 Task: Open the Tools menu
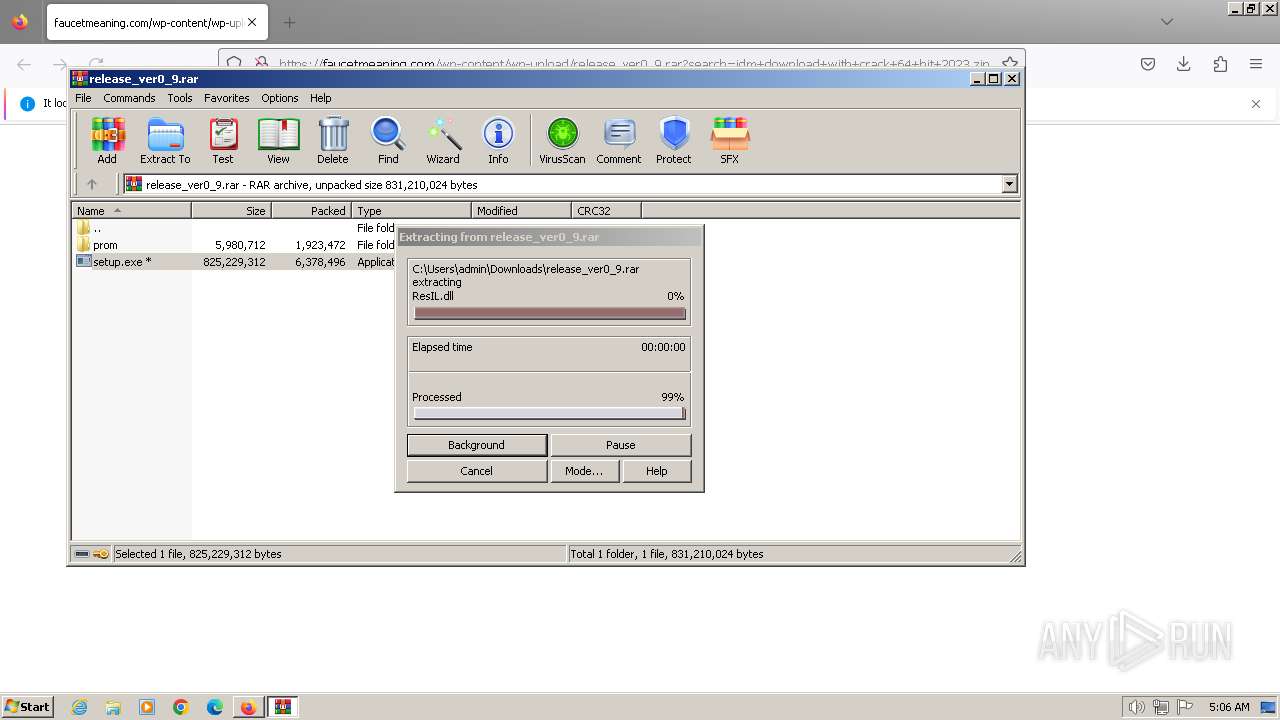(180, 98)
